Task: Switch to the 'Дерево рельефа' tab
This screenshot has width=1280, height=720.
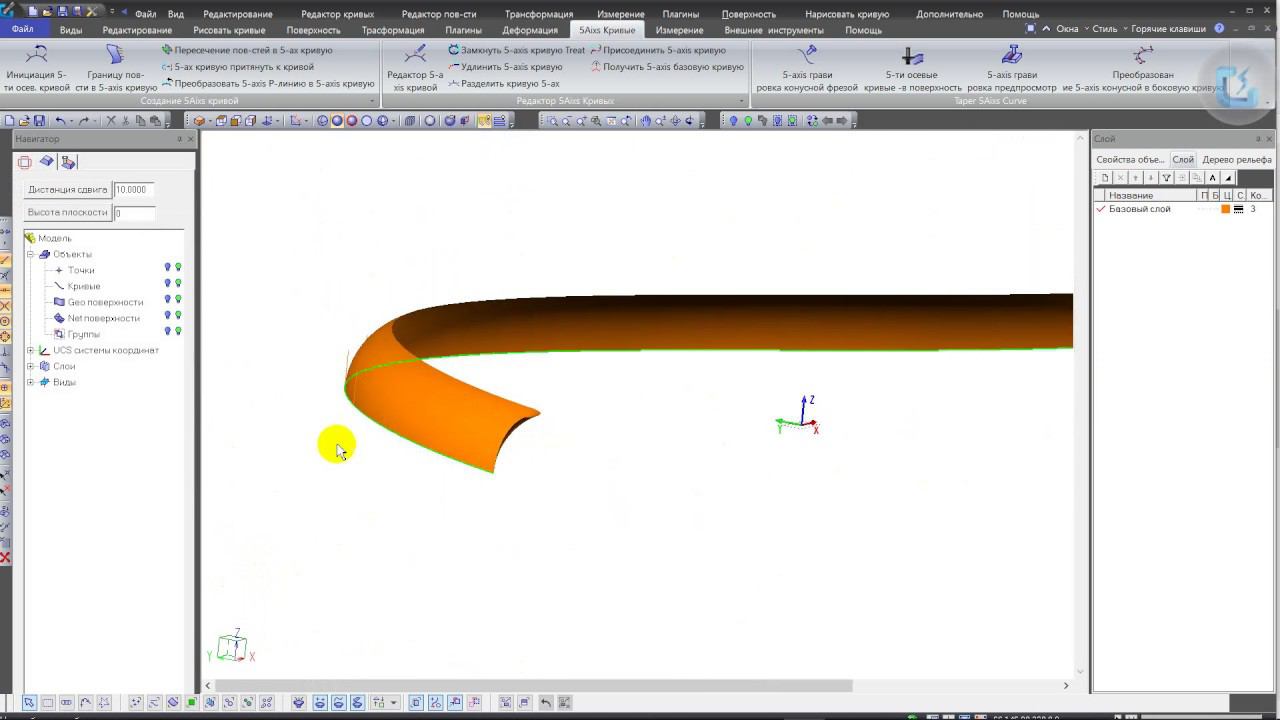Action: pos(1236,160)
